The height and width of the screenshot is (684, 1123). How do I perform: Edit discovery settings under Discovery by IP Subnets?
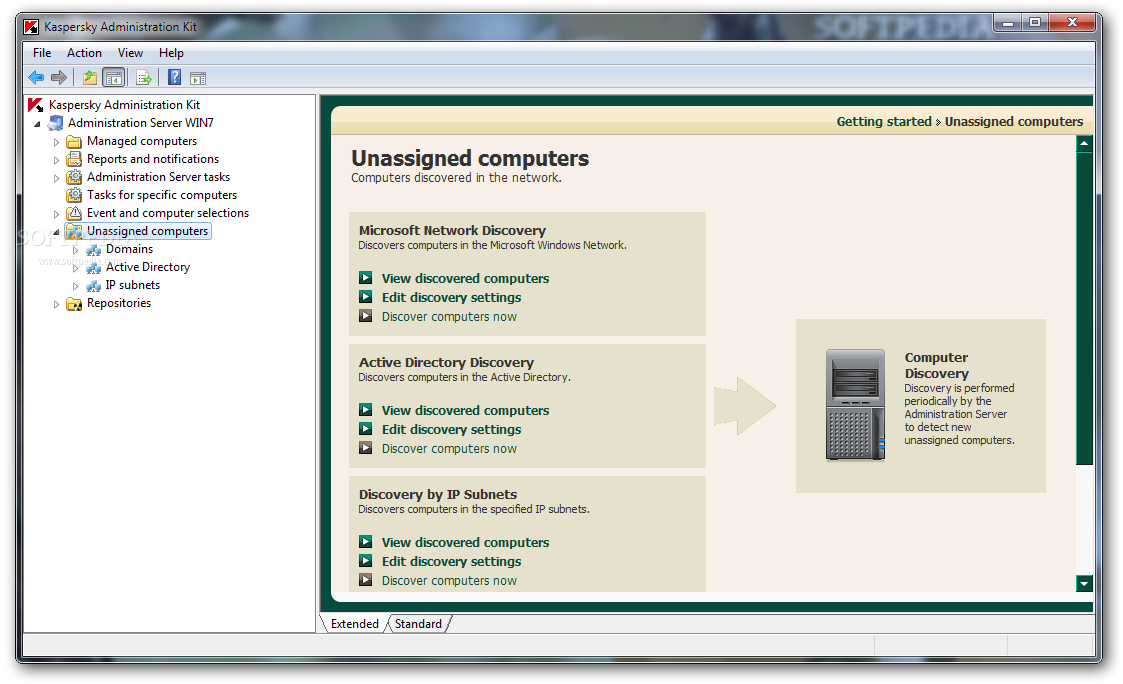(x=451, y=562)
